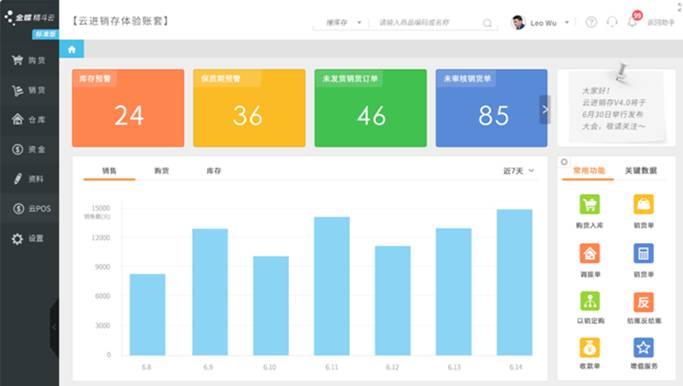Click the 15000 y-axis label
The height and width of the screenshot is (386, 683).
click(x=101, y=208)
